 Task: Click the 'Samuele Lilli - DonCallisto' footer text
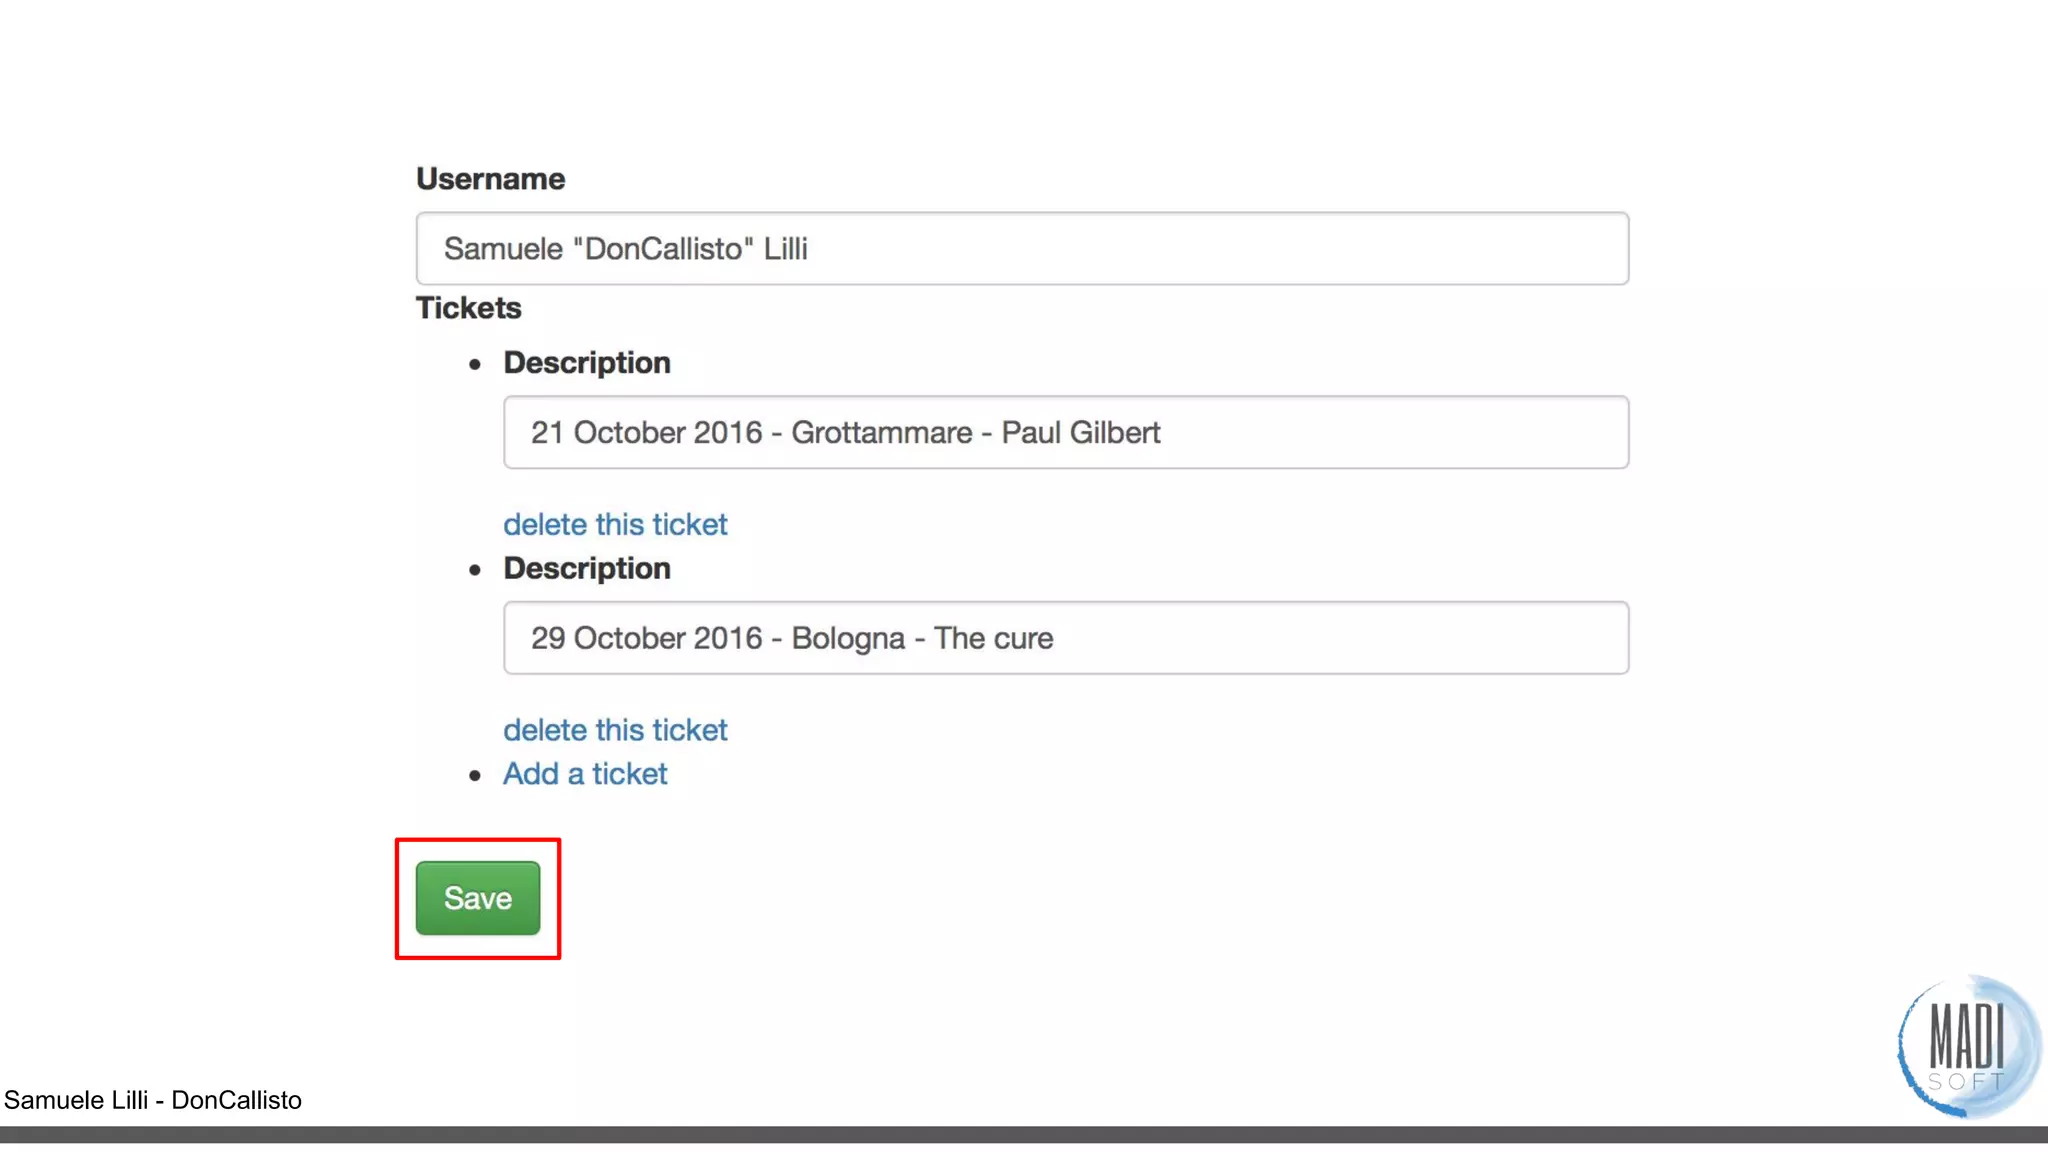153,1100
